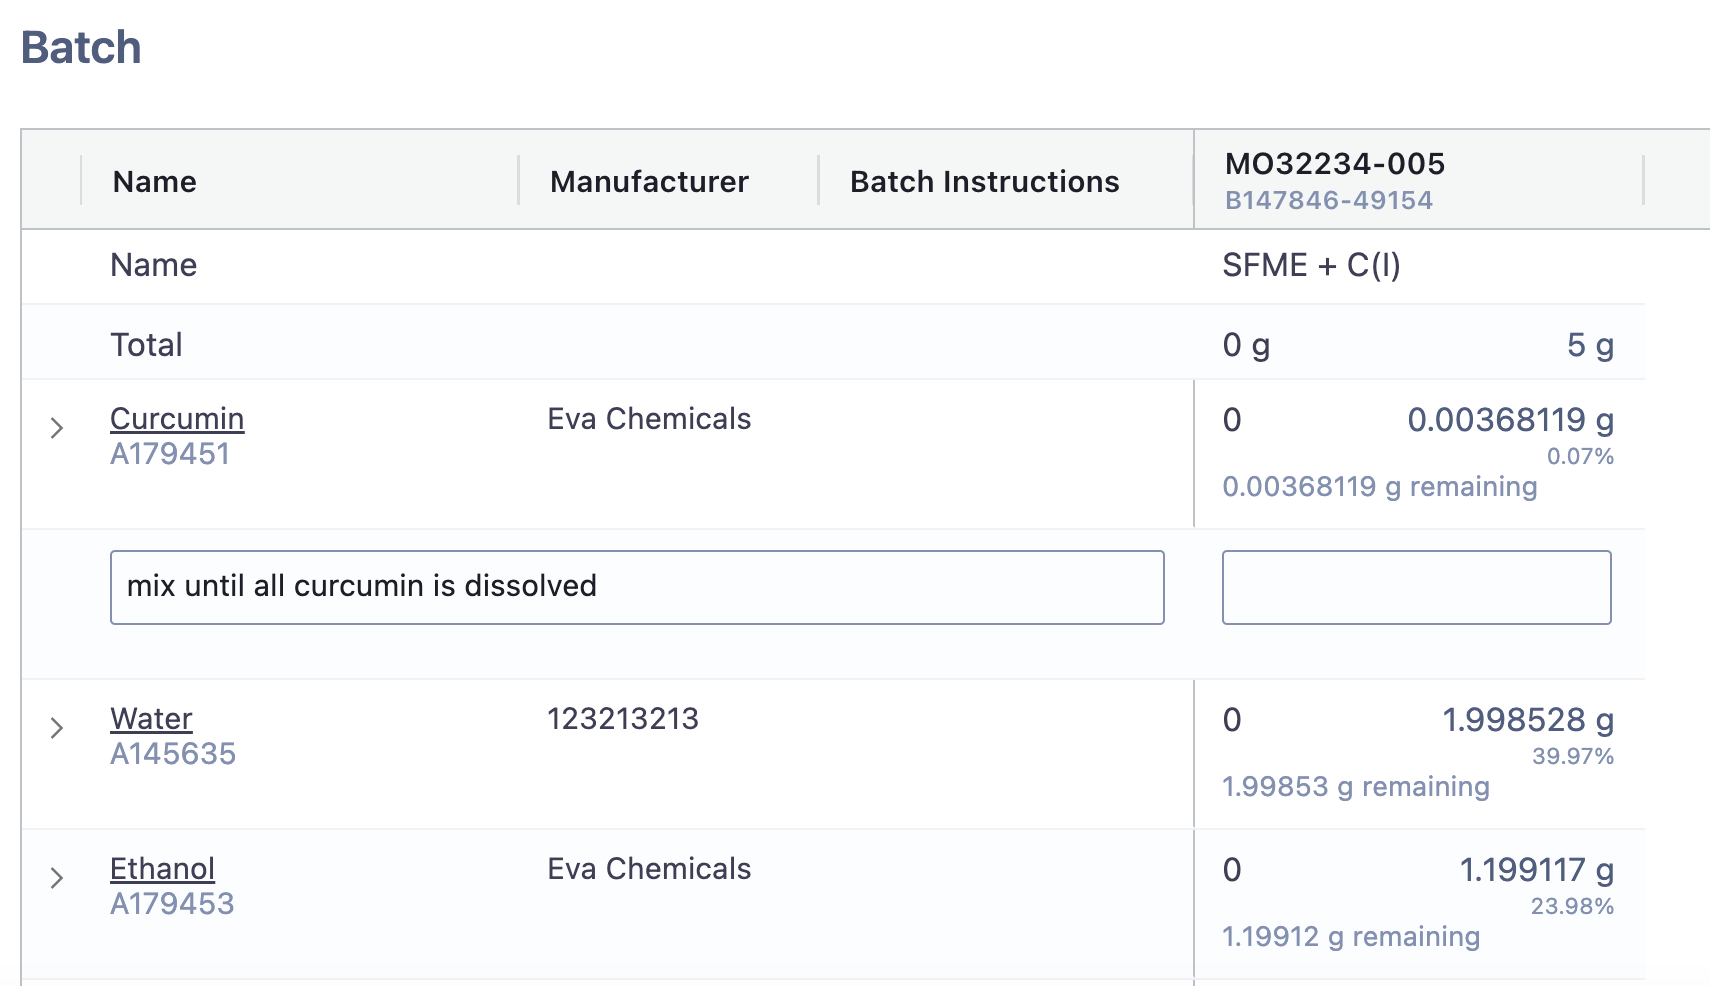
Task: Open the Curcumin ingredient link
Action: tap(177, 419)
